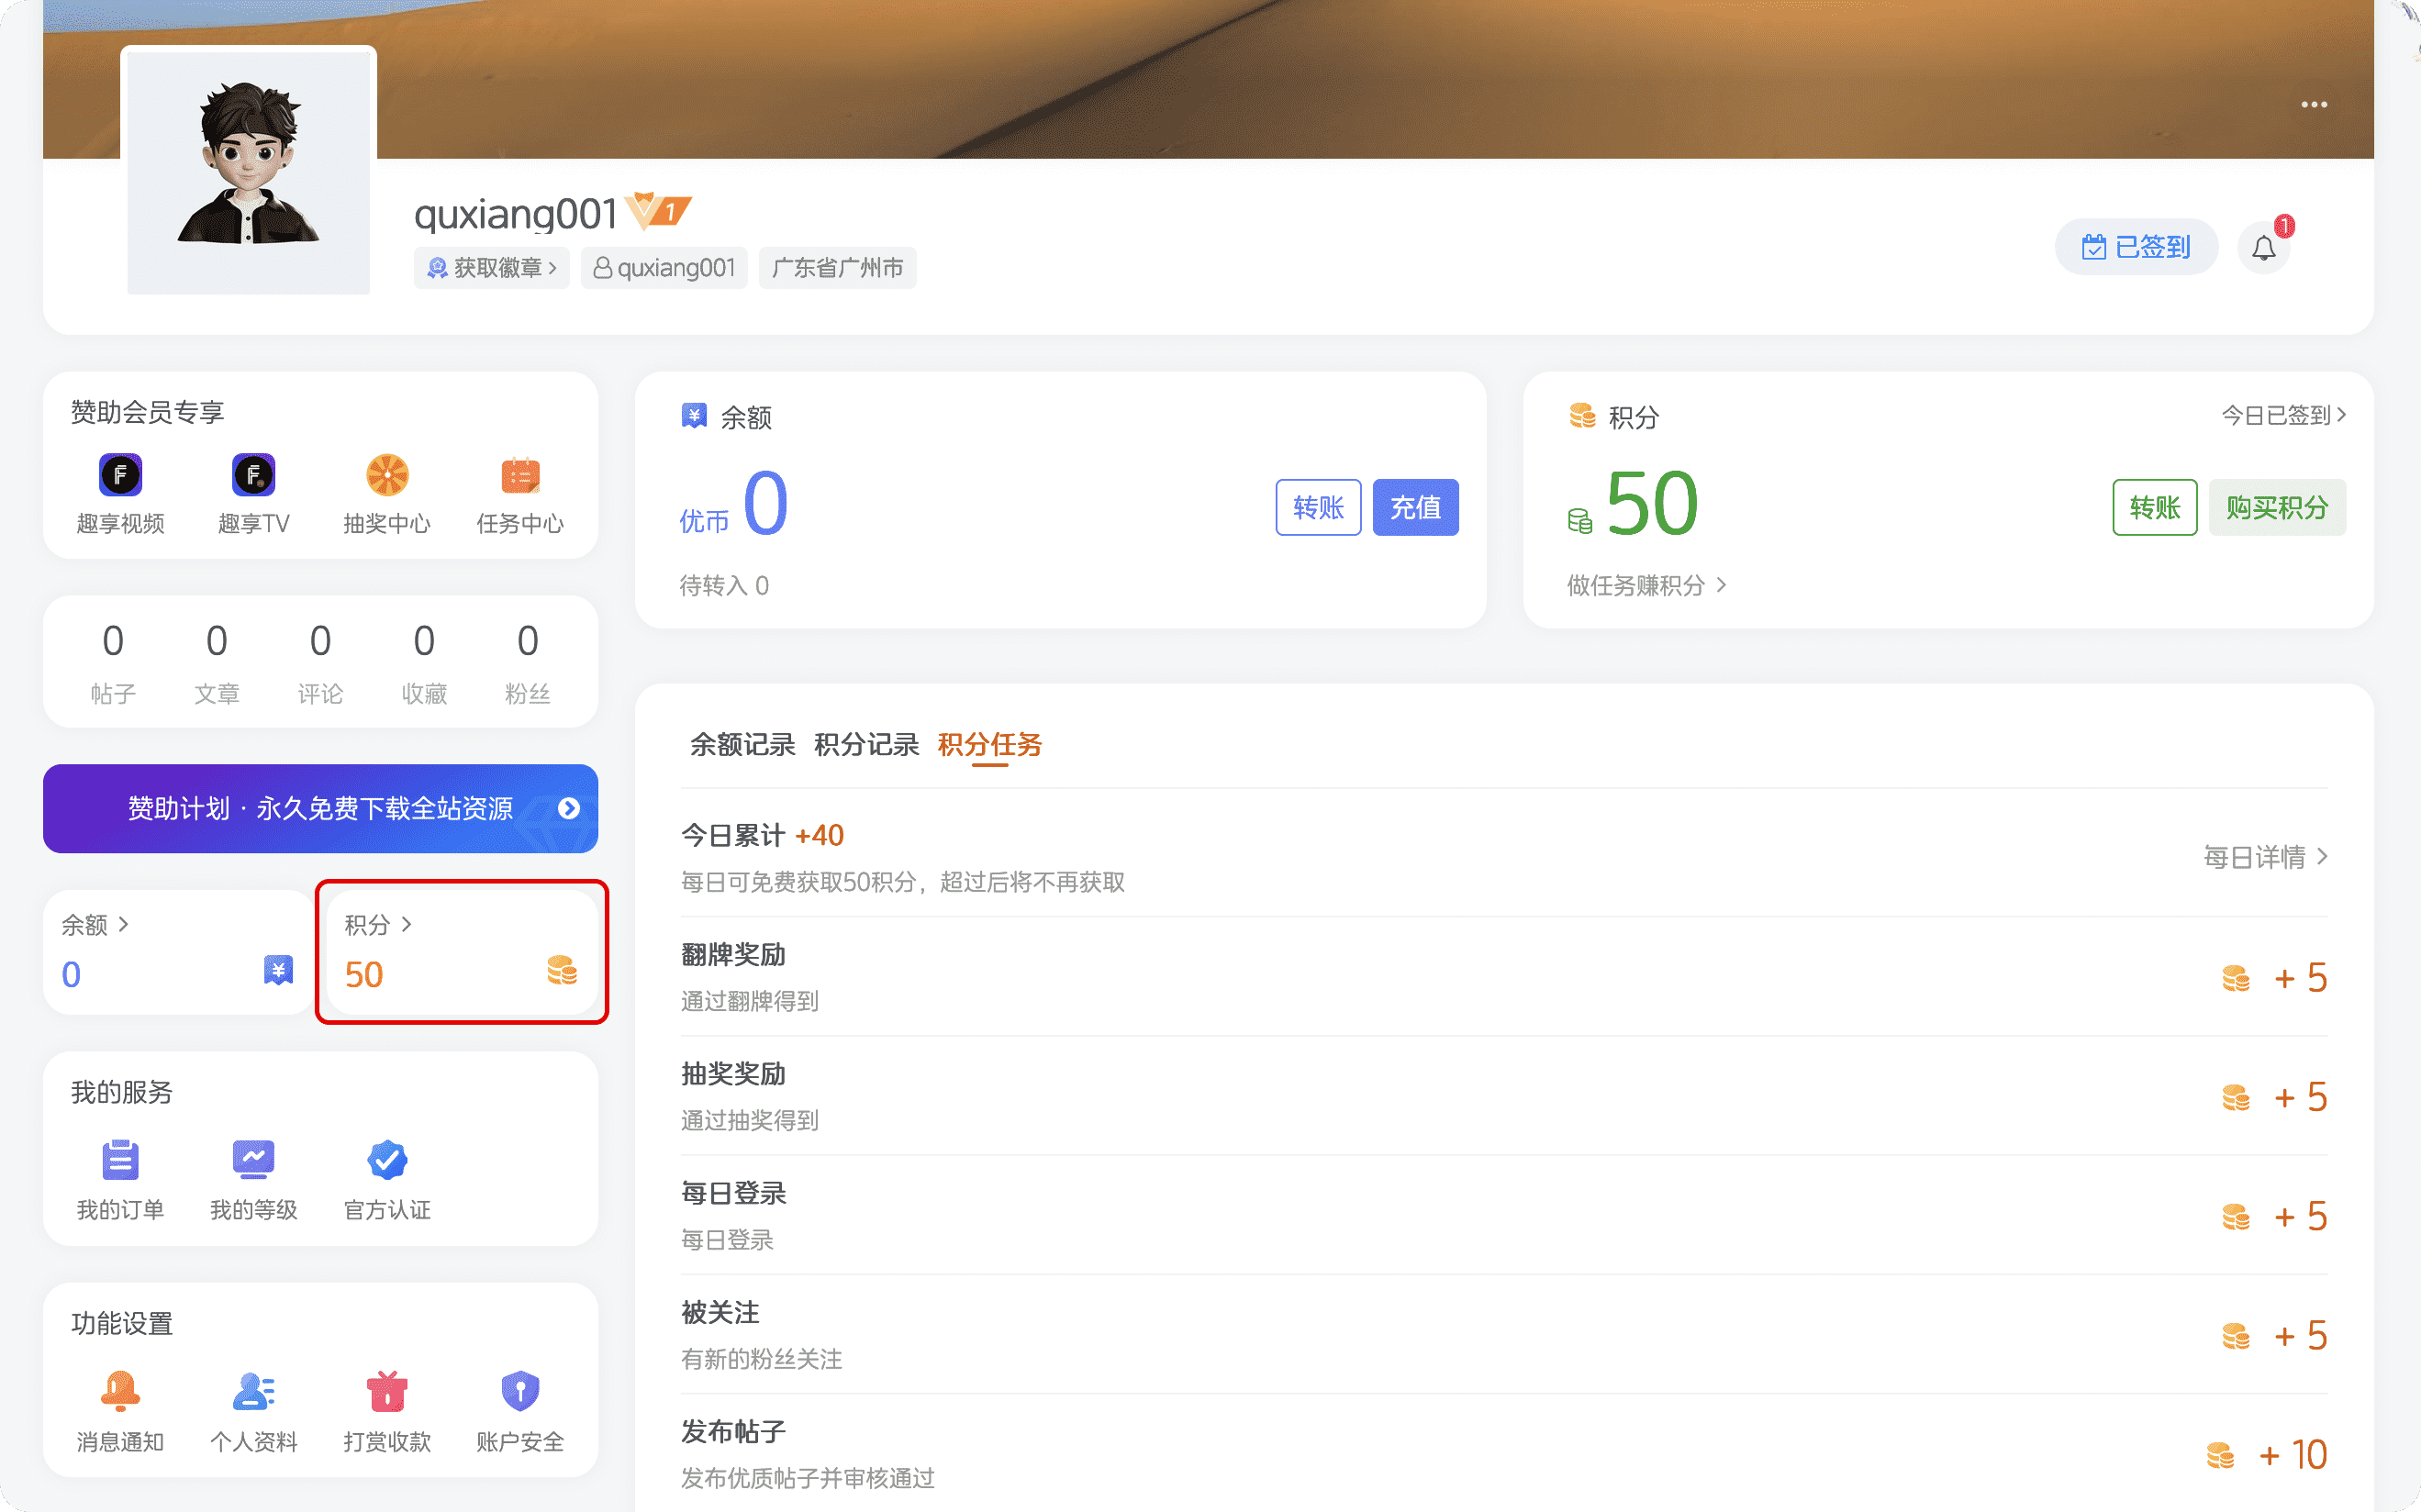
Task: Click the 充值 (Recharge) button
Action: point(1414,508)
